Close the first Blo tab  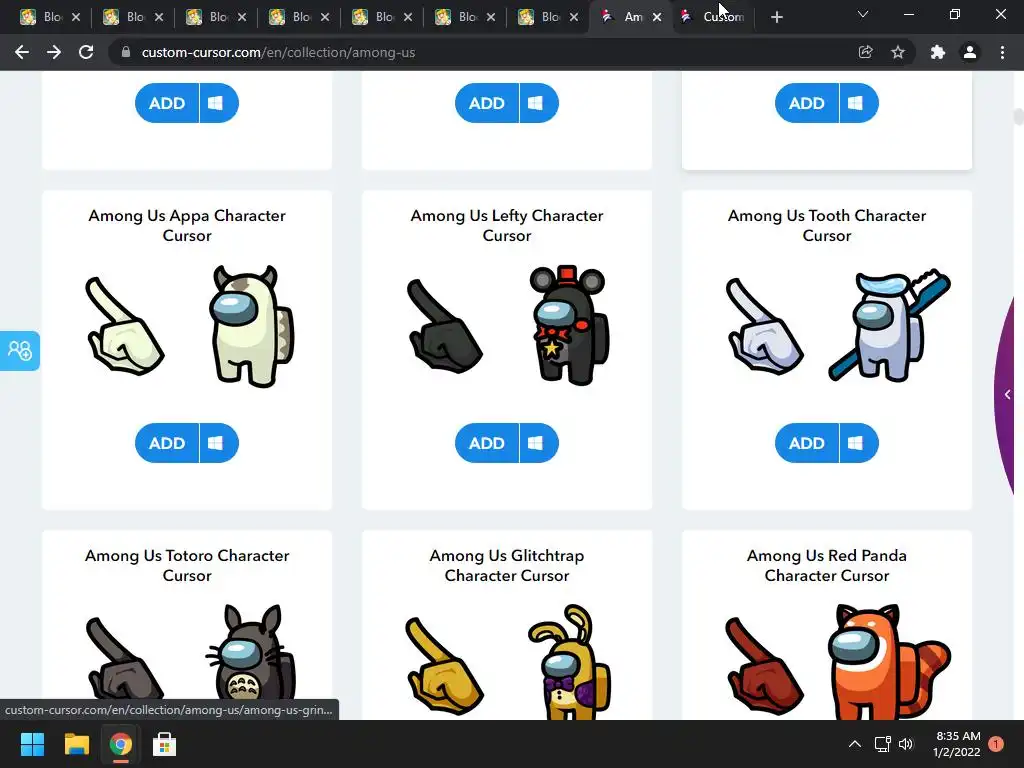tap(76, 17)
